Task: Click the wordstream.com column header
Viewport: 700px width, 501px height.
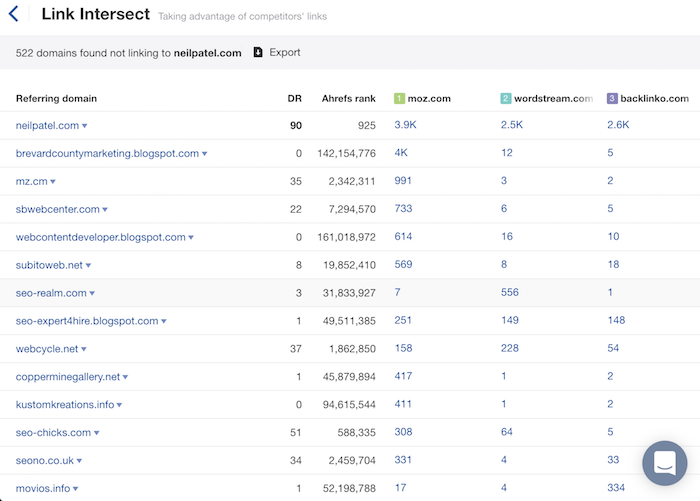Action: pyautogui.click(x=553, y=98)
